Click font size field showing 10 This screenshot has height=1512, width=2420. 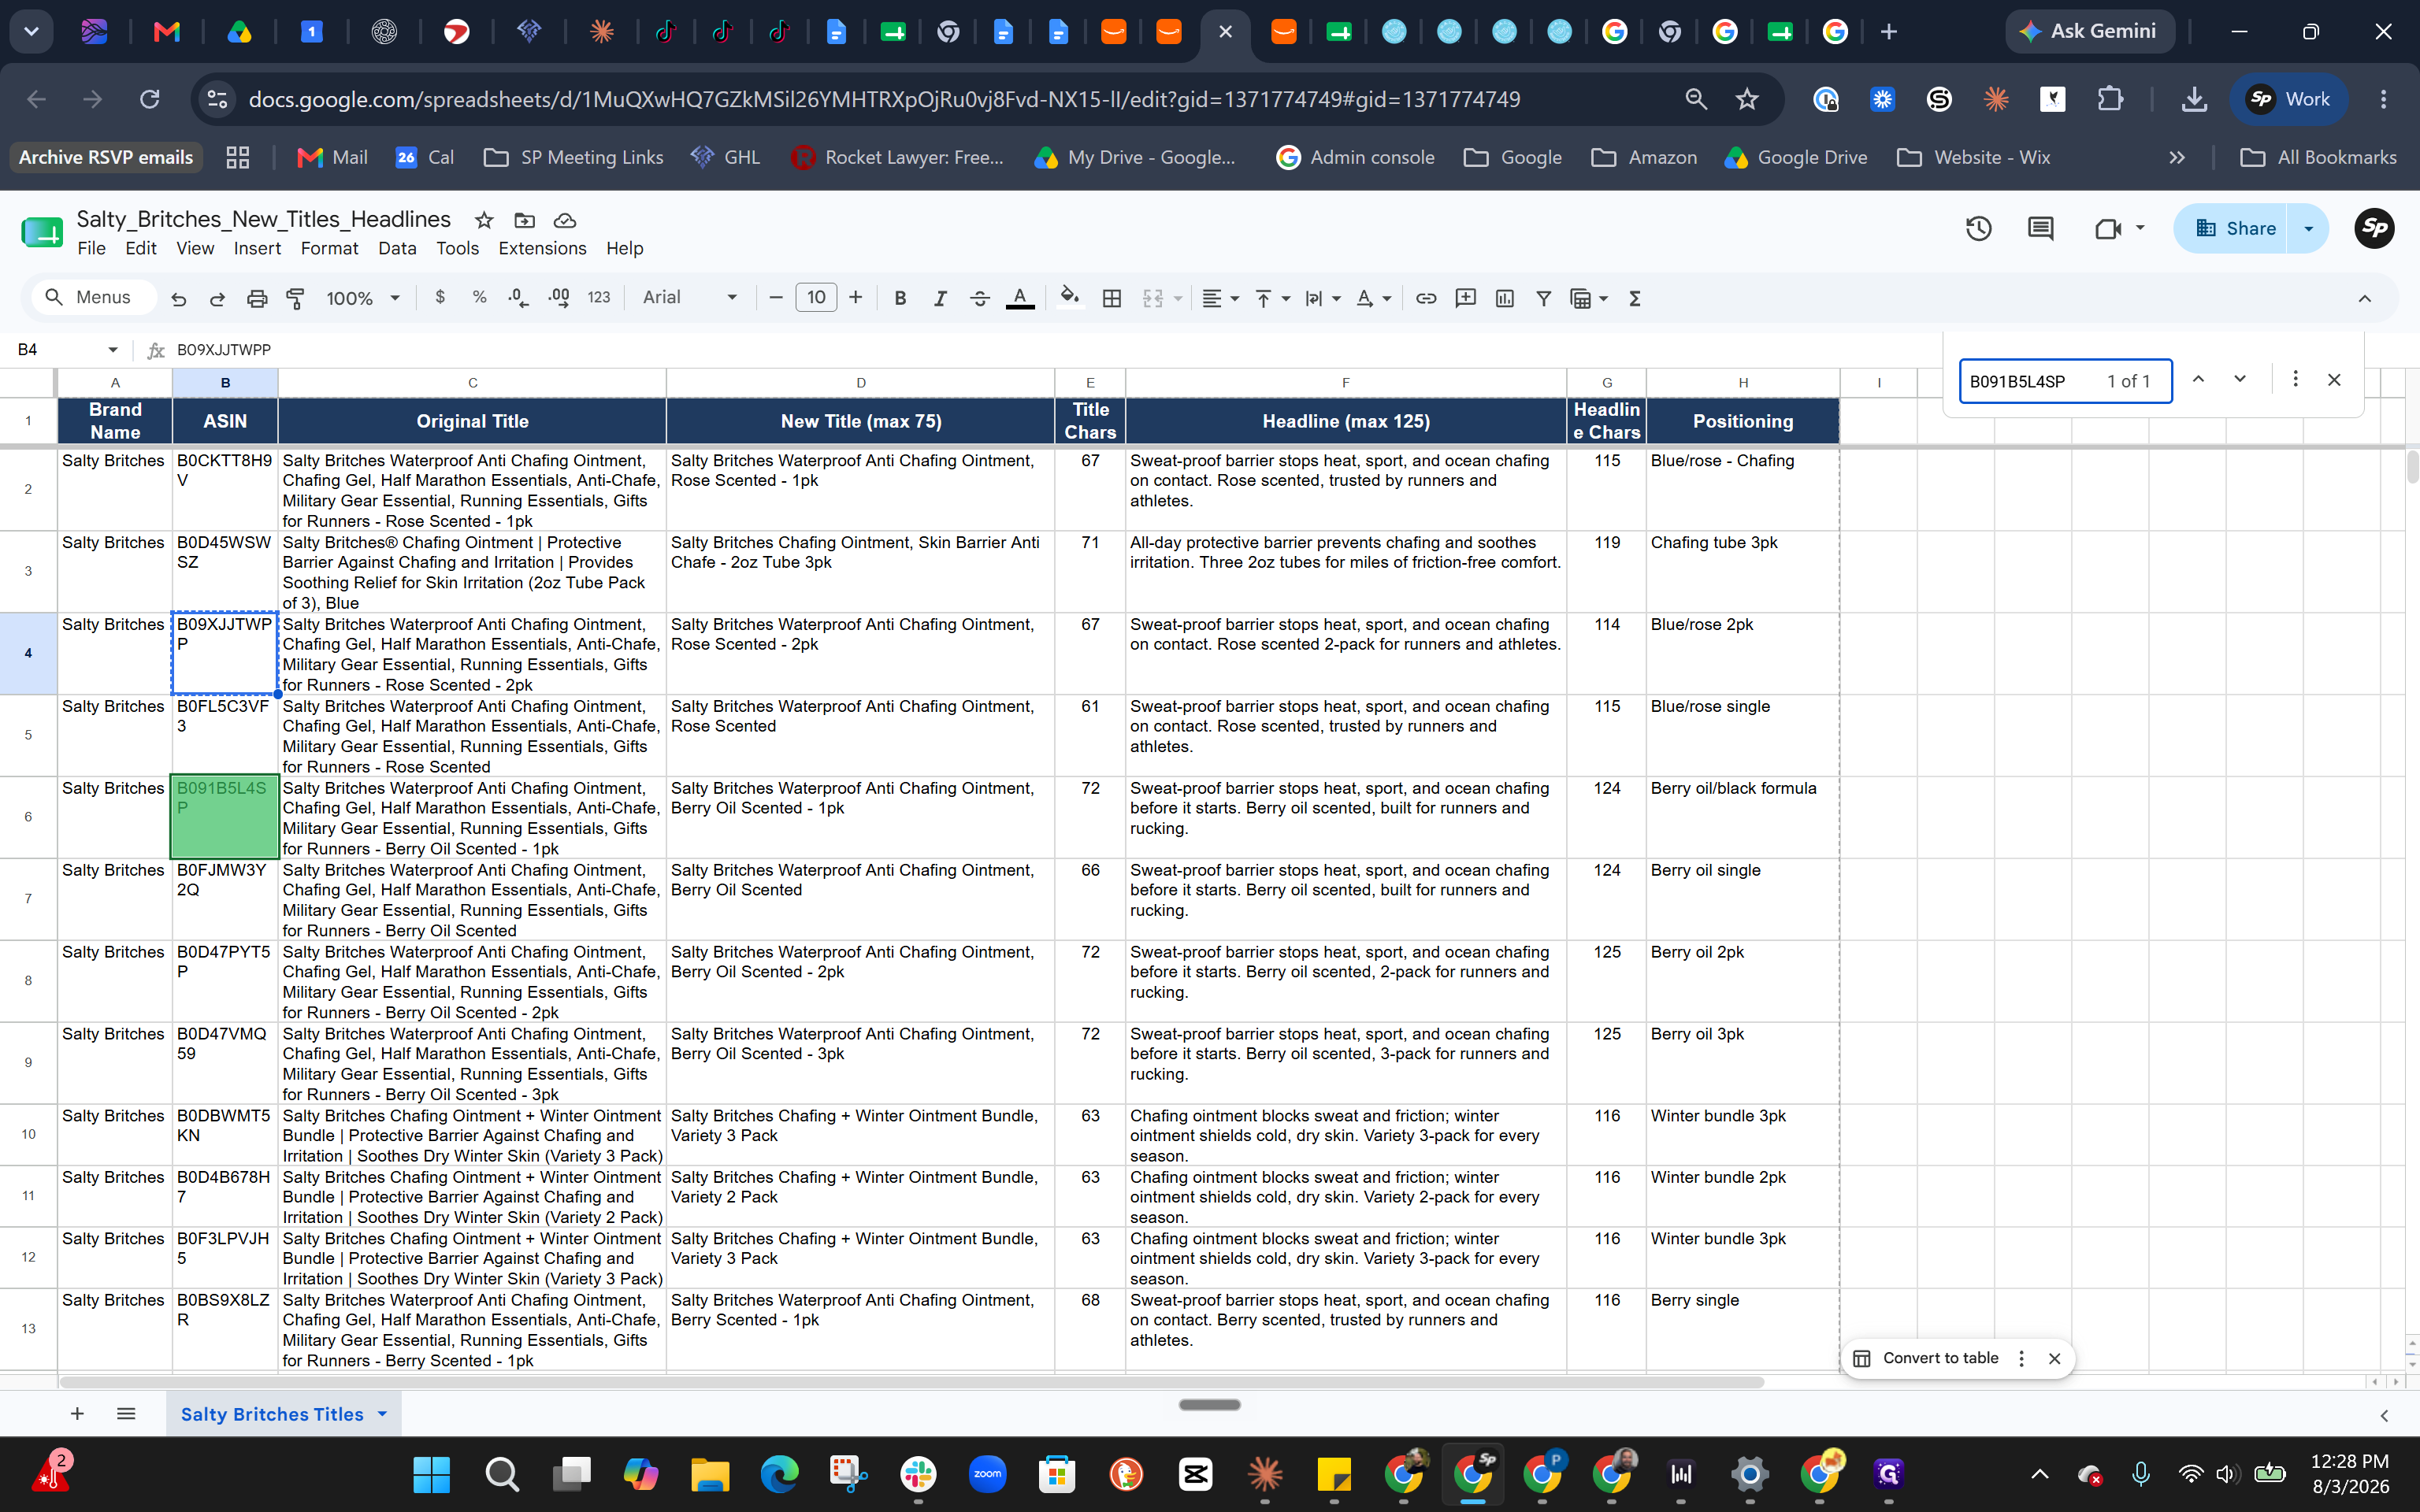(x=816, y=298)
